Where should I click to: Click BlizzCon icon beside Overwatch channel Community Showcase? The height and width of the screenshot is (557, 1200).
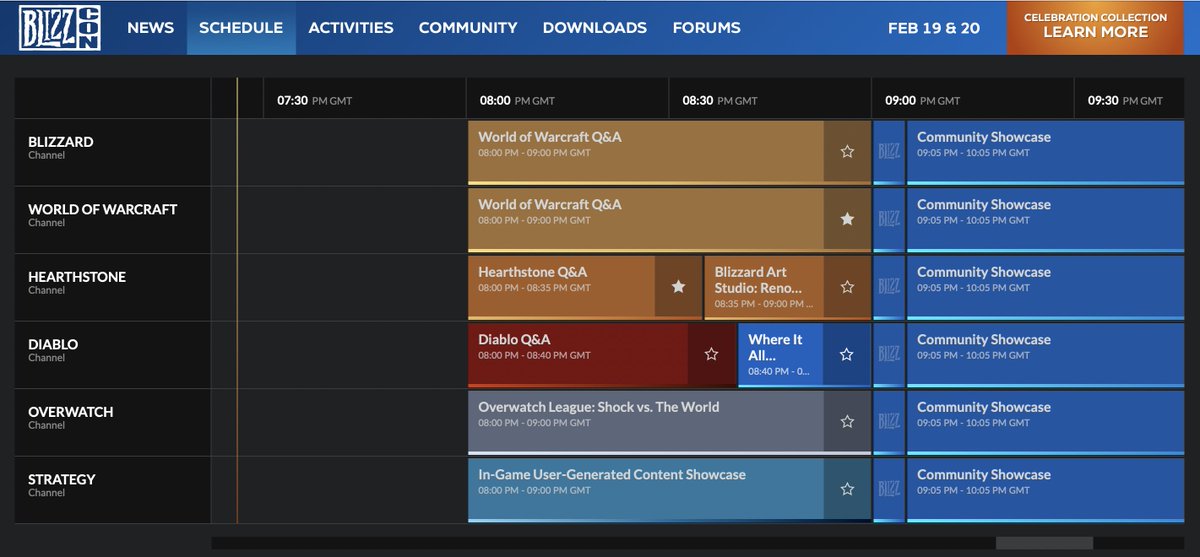889,421
